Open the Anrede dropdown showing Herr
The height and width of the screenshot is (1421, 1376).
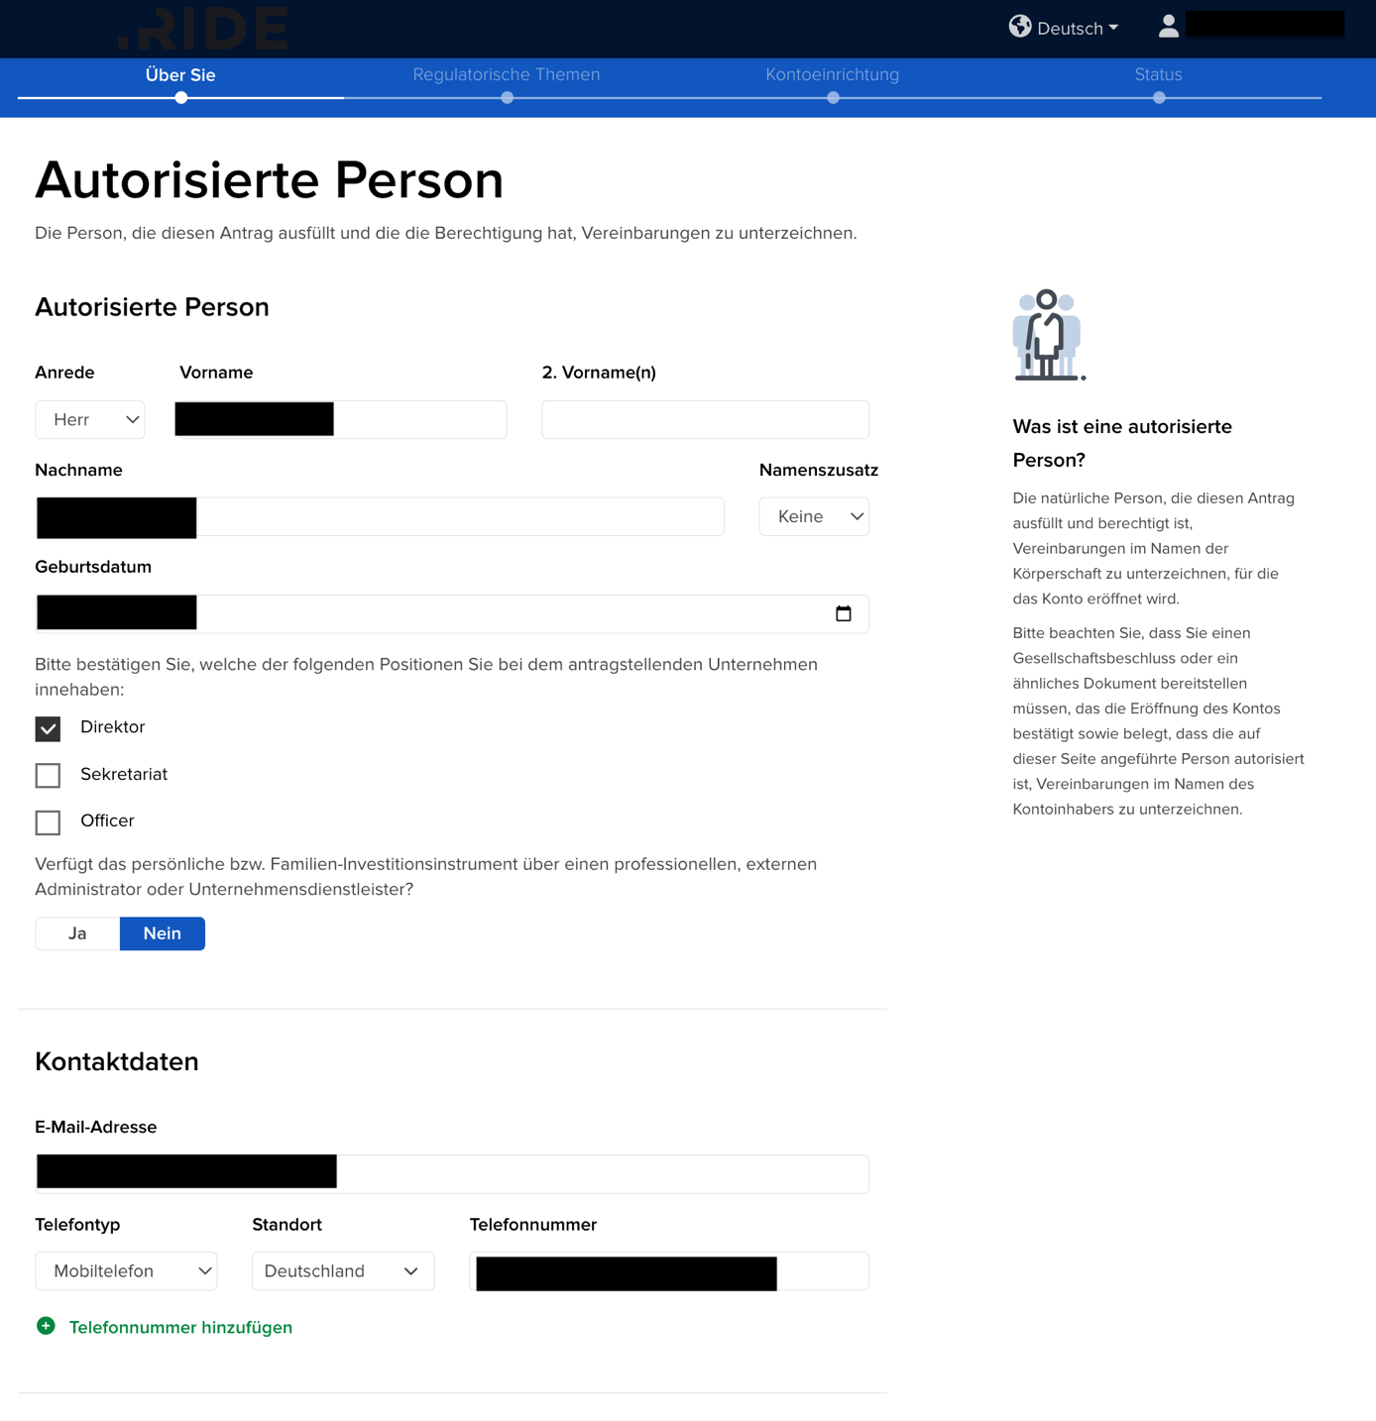point(89,419)
